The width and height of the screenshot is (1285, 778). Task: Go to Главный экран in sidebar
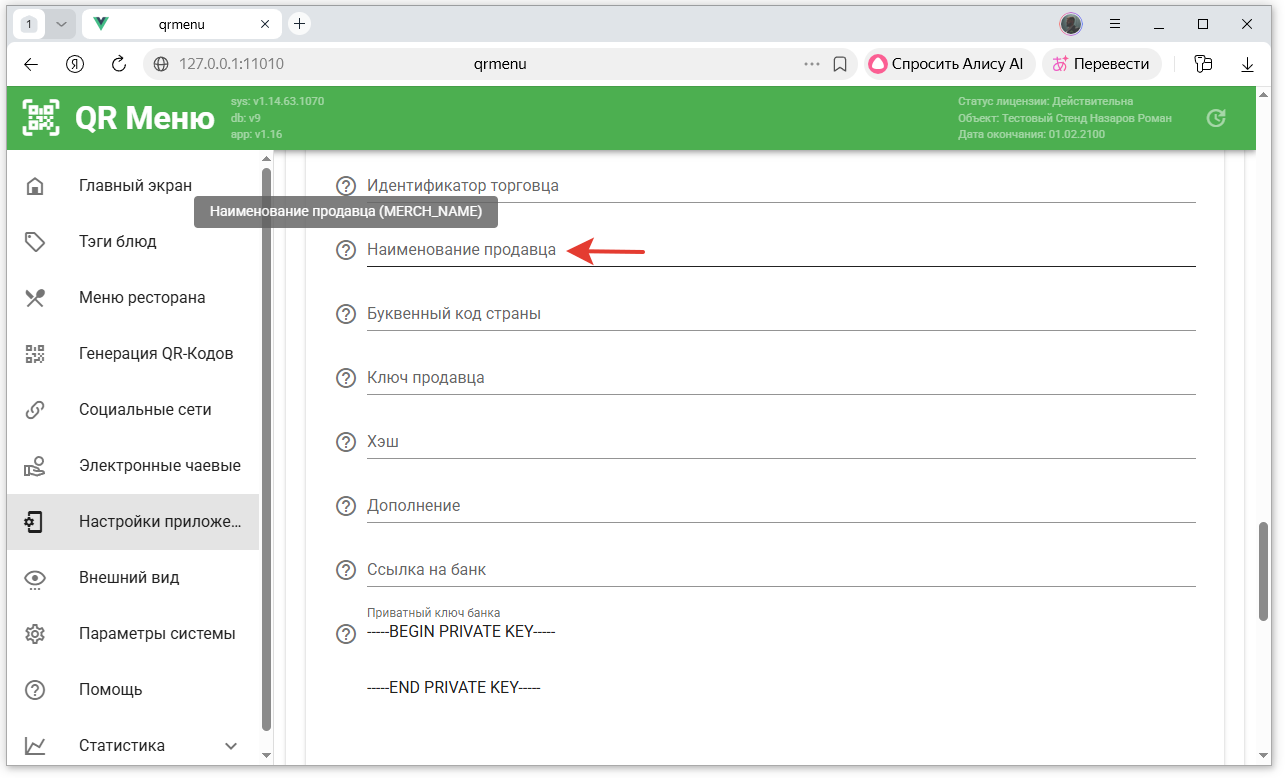coord(133,186)
